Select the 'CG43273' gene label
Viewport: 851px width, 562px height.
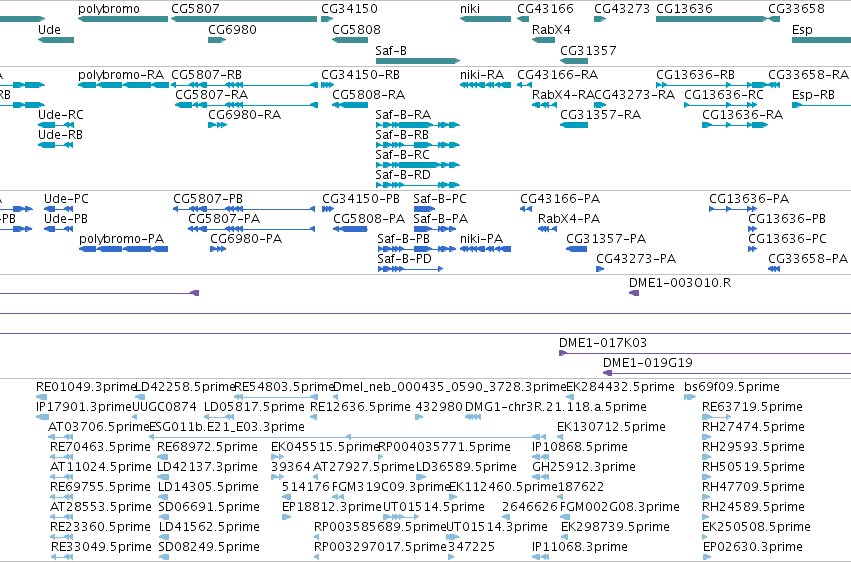coord(622,9)
